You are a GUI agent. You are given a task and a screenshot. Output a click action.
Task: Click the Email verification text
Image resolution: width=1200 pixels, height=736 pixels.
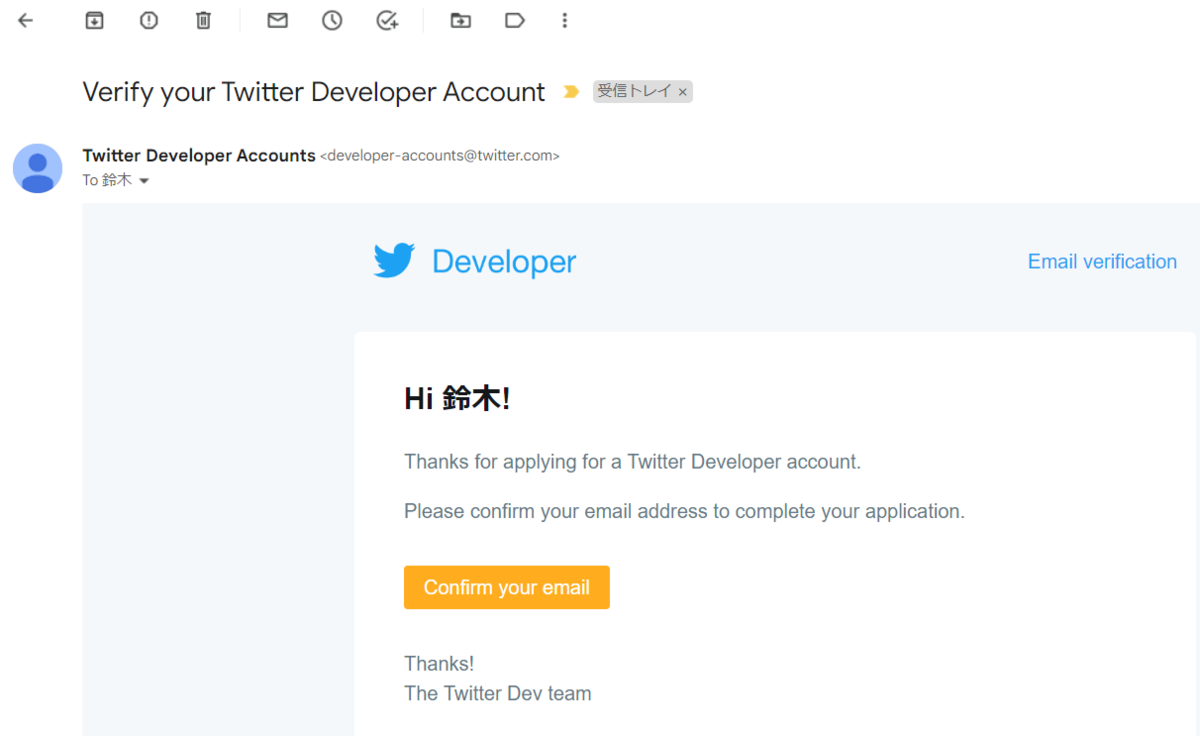click(x=1102, y=262)
